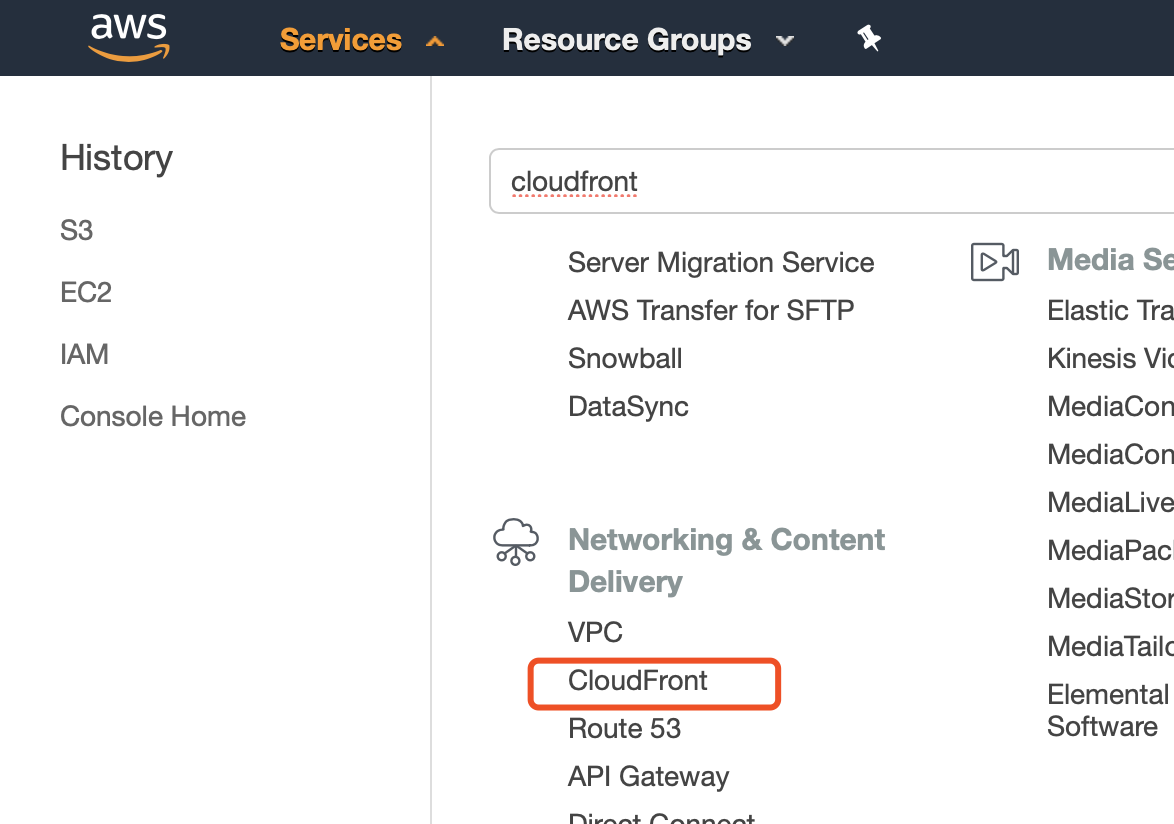
Task: Go to Console Home
Action: click(x=152, y=416)
